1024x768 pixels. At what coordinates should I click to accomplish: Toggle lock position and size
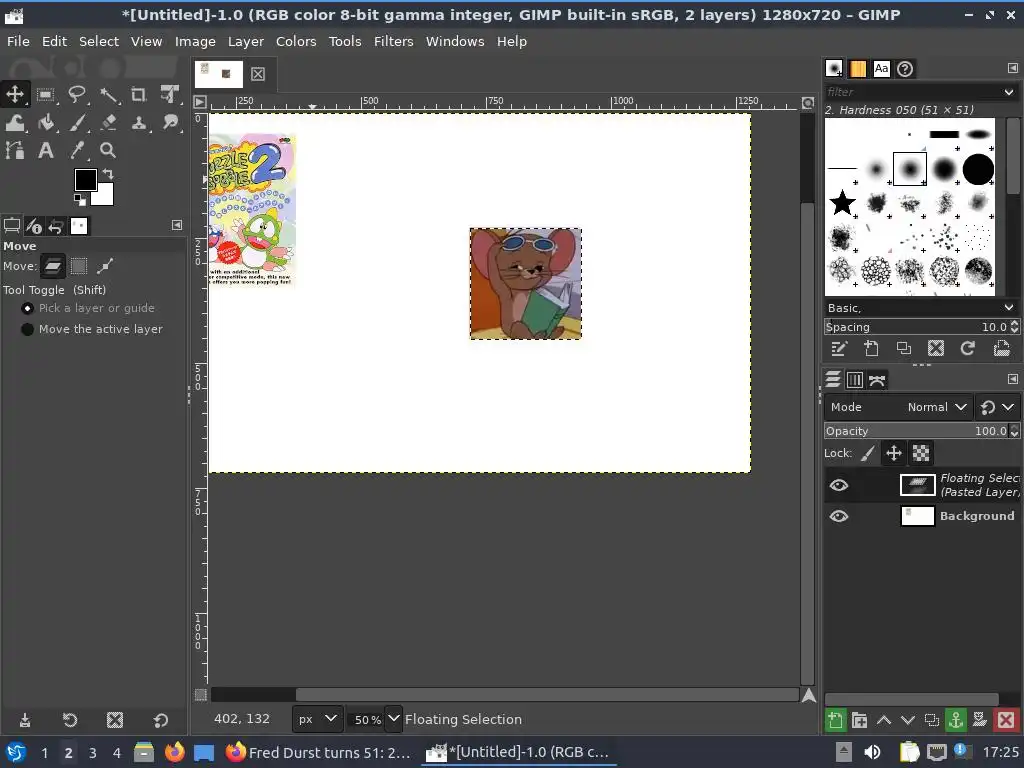(x=894, y=453)
